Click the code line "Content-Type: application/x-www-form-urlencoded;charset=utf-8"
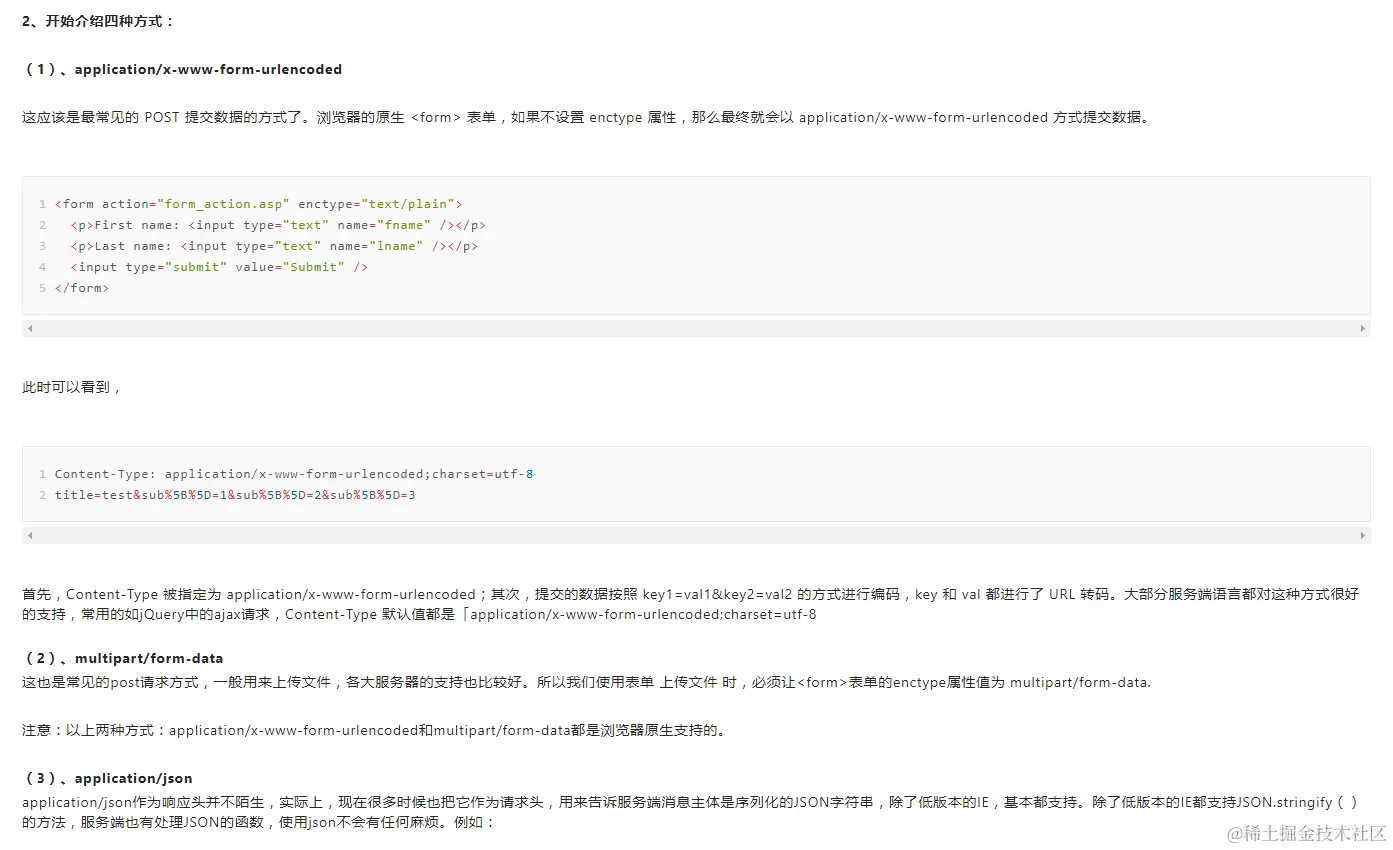1393x850 pixels. point(294,474)
